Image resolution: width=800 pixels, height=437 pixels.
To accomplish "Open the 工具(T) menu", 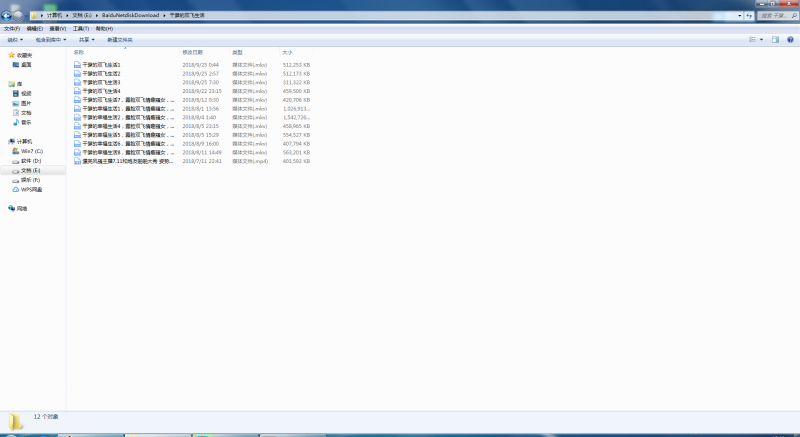I will pos(79,28).
